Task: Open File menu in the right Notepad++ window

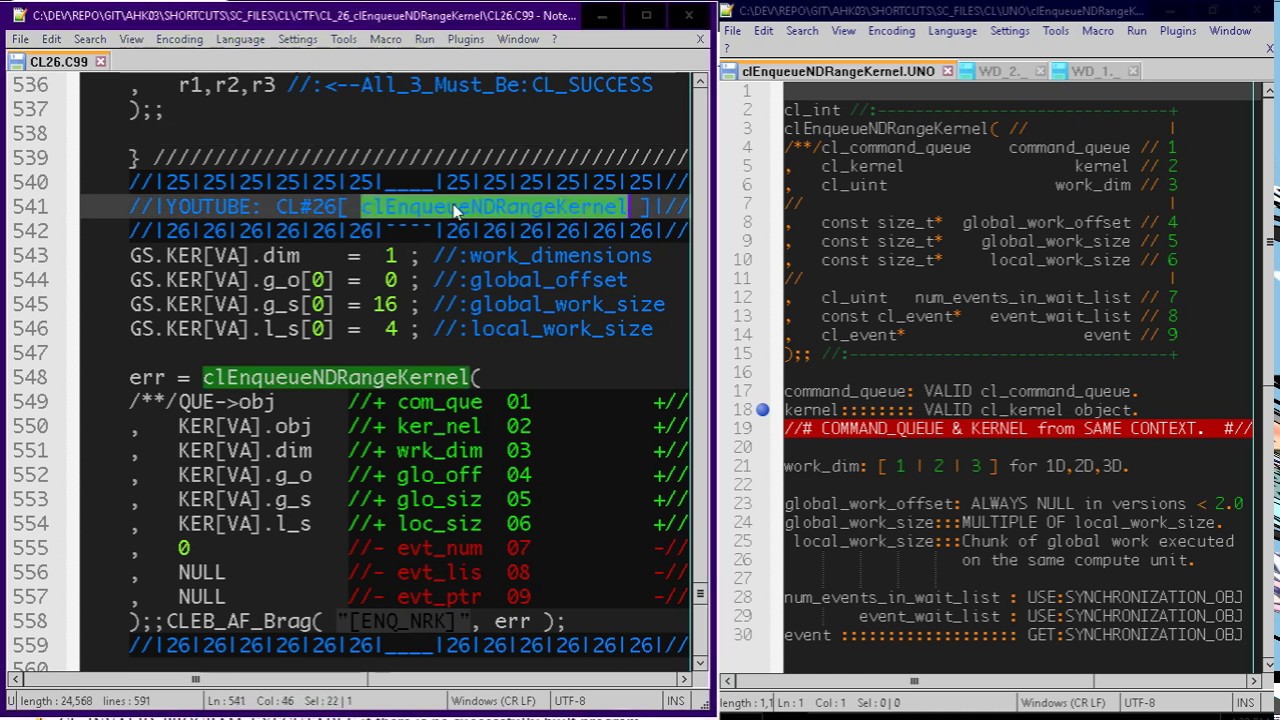Action: point(732,31)
